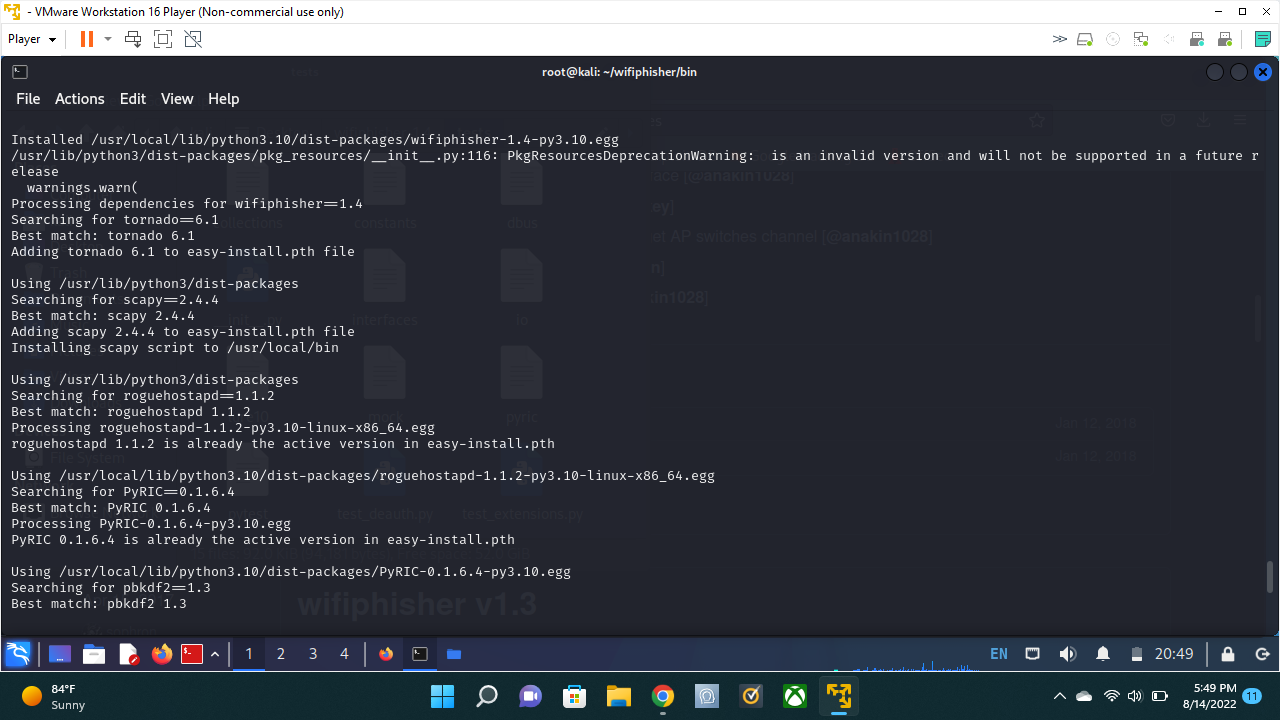Switch to workspace 2 in Kali panel

[280, 654]
